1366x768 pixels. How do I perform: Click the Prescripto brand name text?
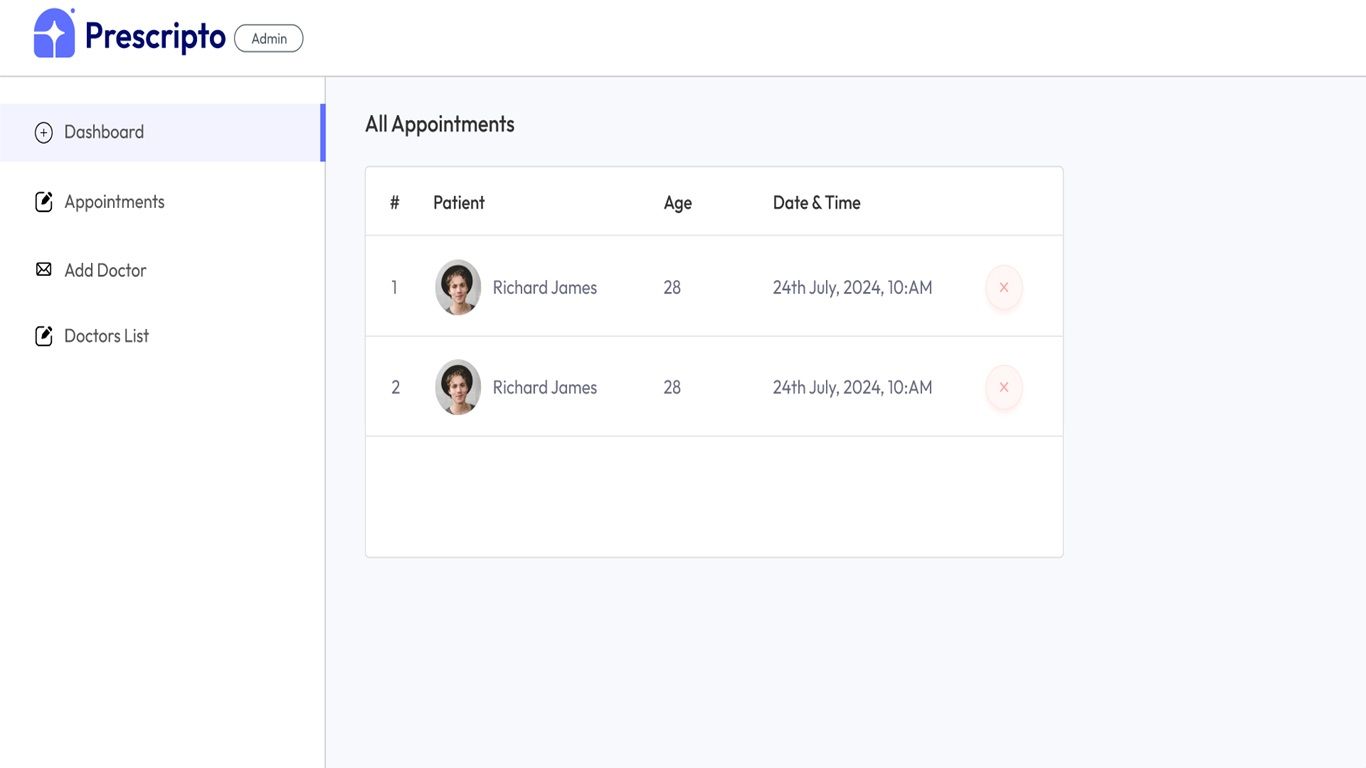click(x=155, y=36)
